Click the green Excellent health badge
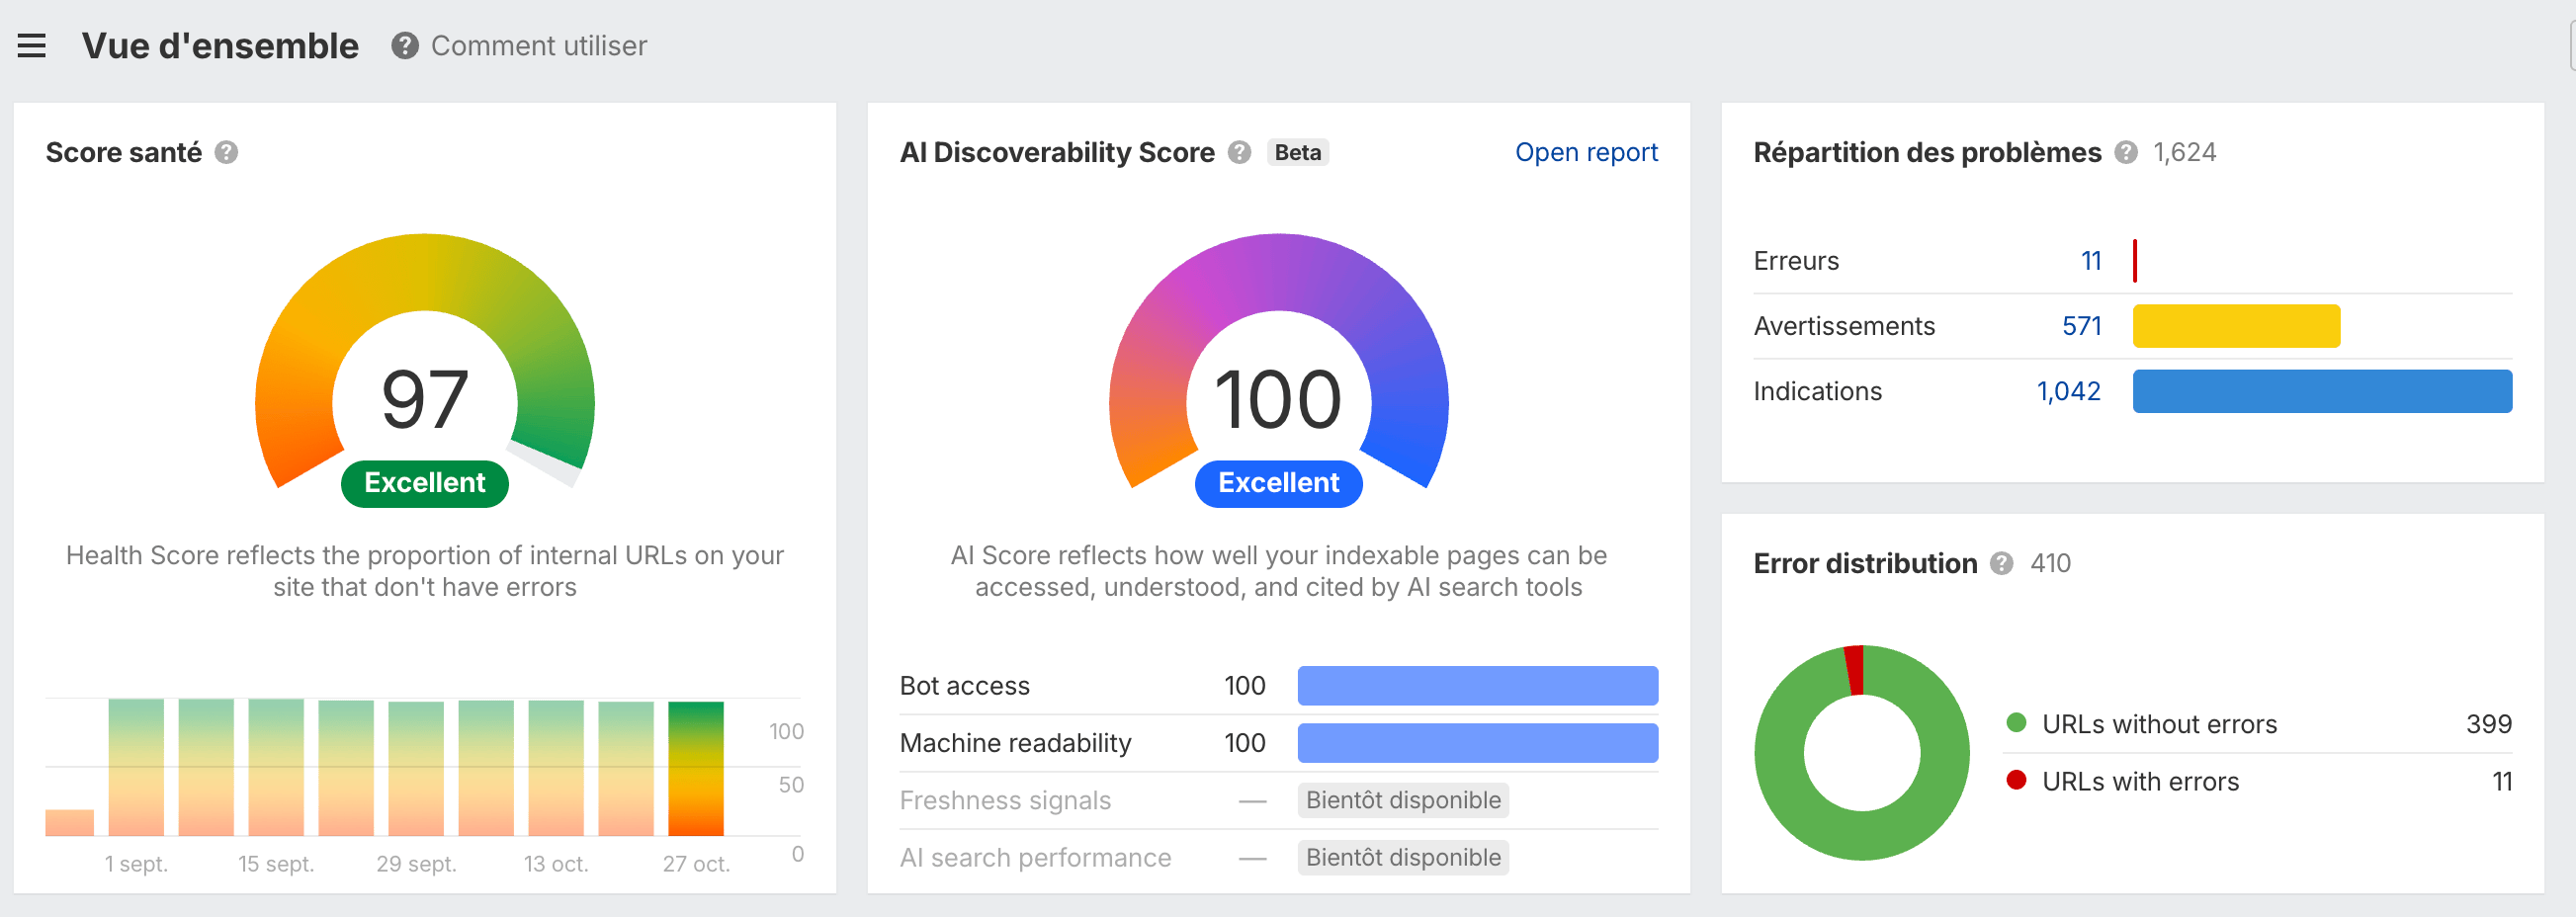This screenshot has width=2576, height=917. (424, 483)
